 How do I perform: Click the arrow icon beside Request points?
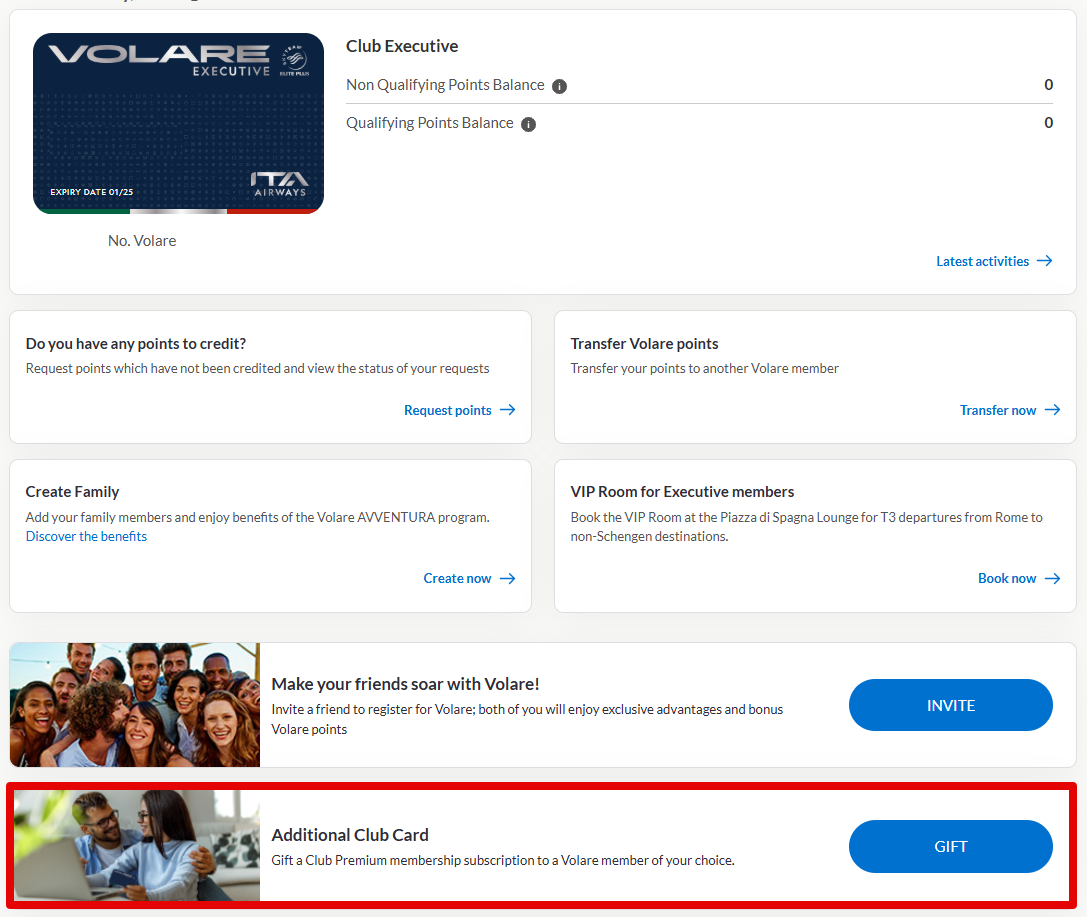tap(507, 410)
